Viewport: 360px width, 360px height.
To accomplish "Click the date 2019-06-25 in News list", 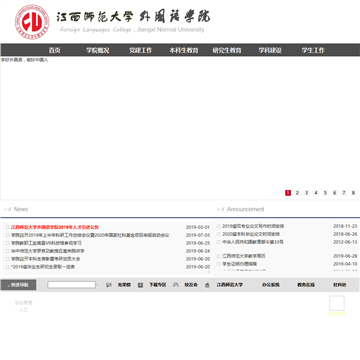I will (x=198, y=243).
